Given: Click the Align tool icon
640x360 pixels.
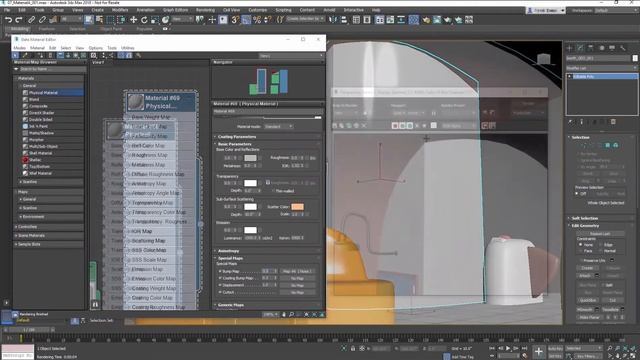Looking at the screenshot, I should (x=344, y=20).
